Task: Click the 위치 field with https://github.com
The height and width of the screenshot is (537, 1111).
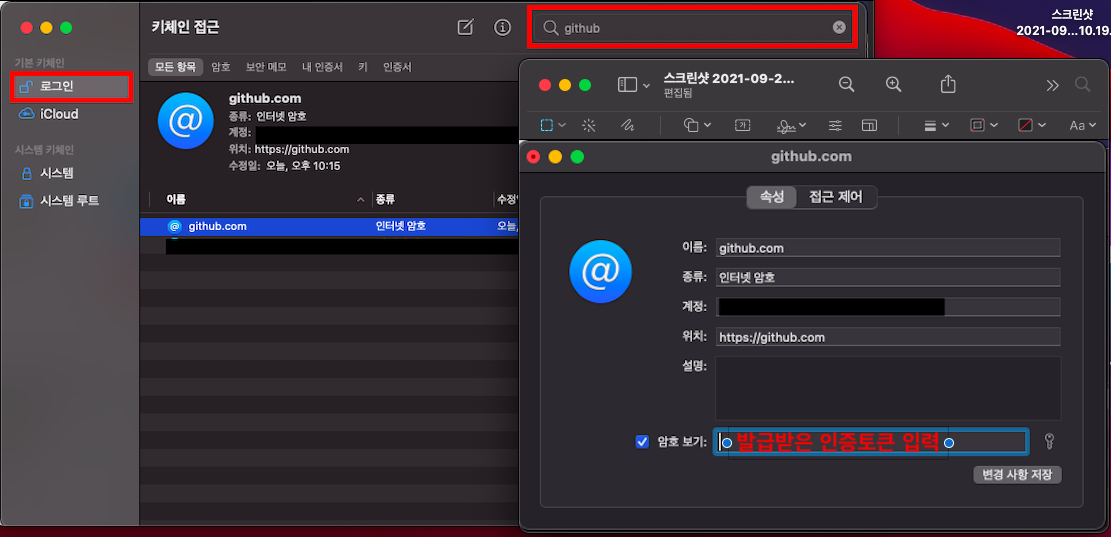Action: [888, 337]
